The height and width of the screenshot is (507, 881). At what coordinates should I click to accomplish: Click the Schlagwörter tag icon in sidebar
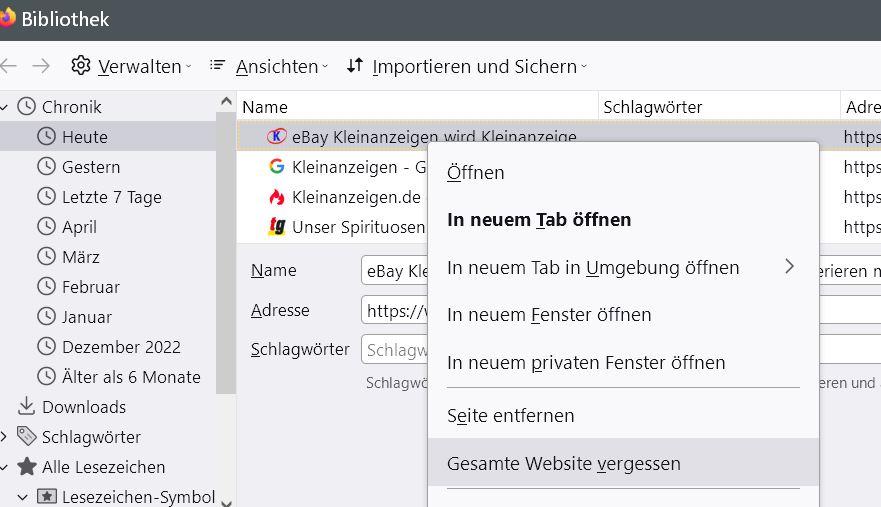click(x=27, y=437)
